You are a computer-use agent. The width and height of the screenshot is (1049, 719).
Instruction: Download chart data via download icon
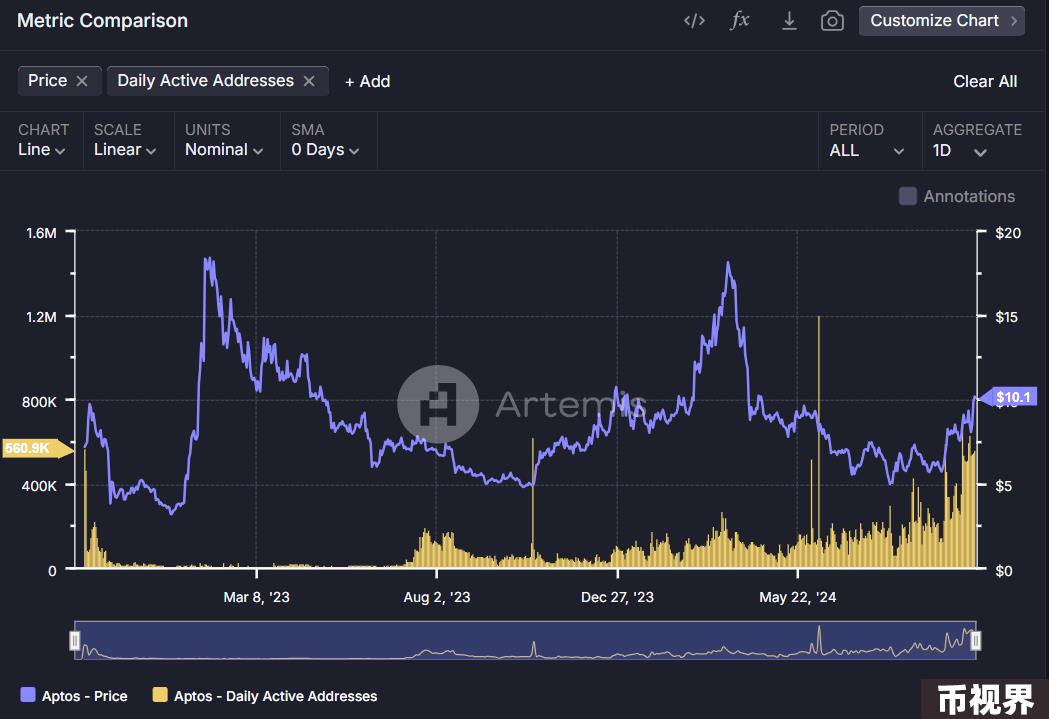789,21
